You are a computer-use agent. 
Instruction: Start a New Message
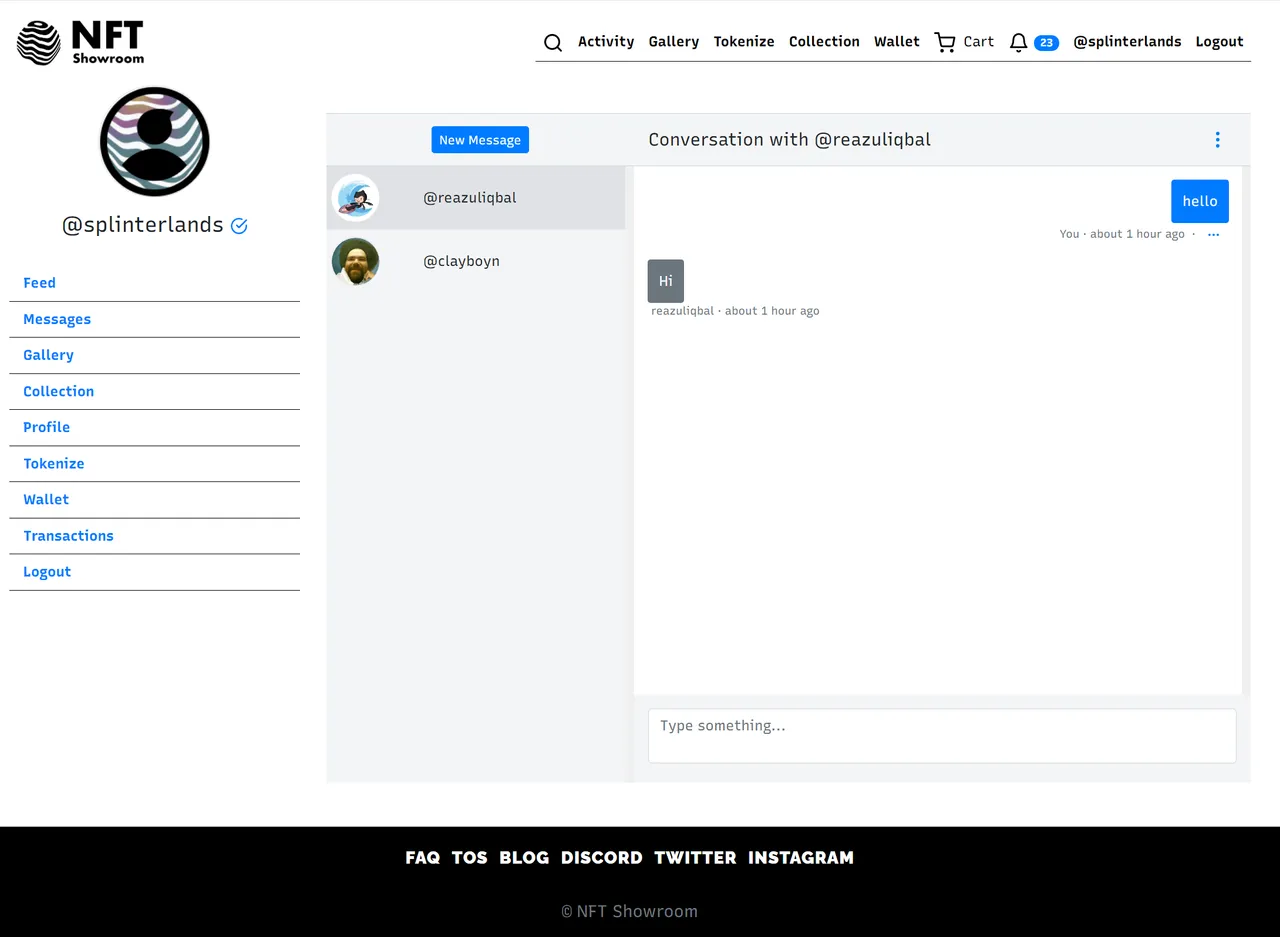point(480,140)
